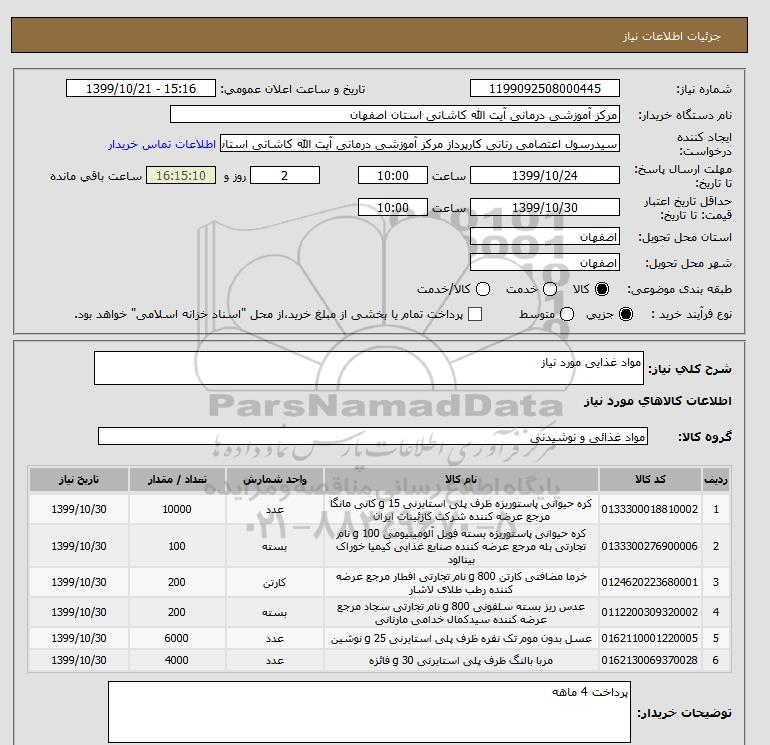Click the ردیف column header
Image resolution: width=770 pixels, height=745 pixels.
click(x=716, y=479)
